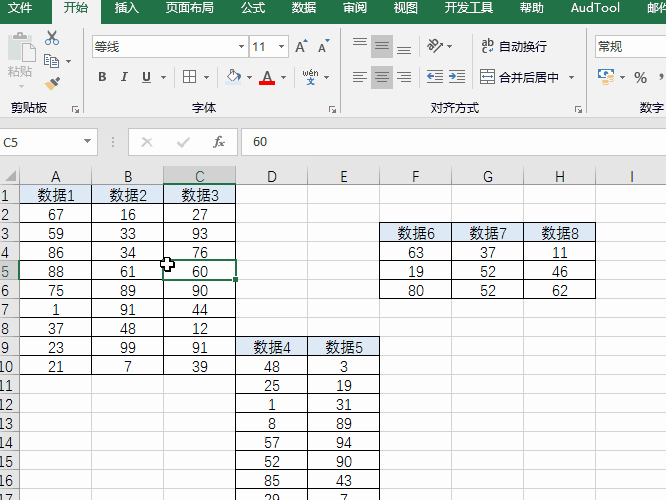The image size is (666, 500).
Task: Align text left
Action: click(x=360, y=77)
